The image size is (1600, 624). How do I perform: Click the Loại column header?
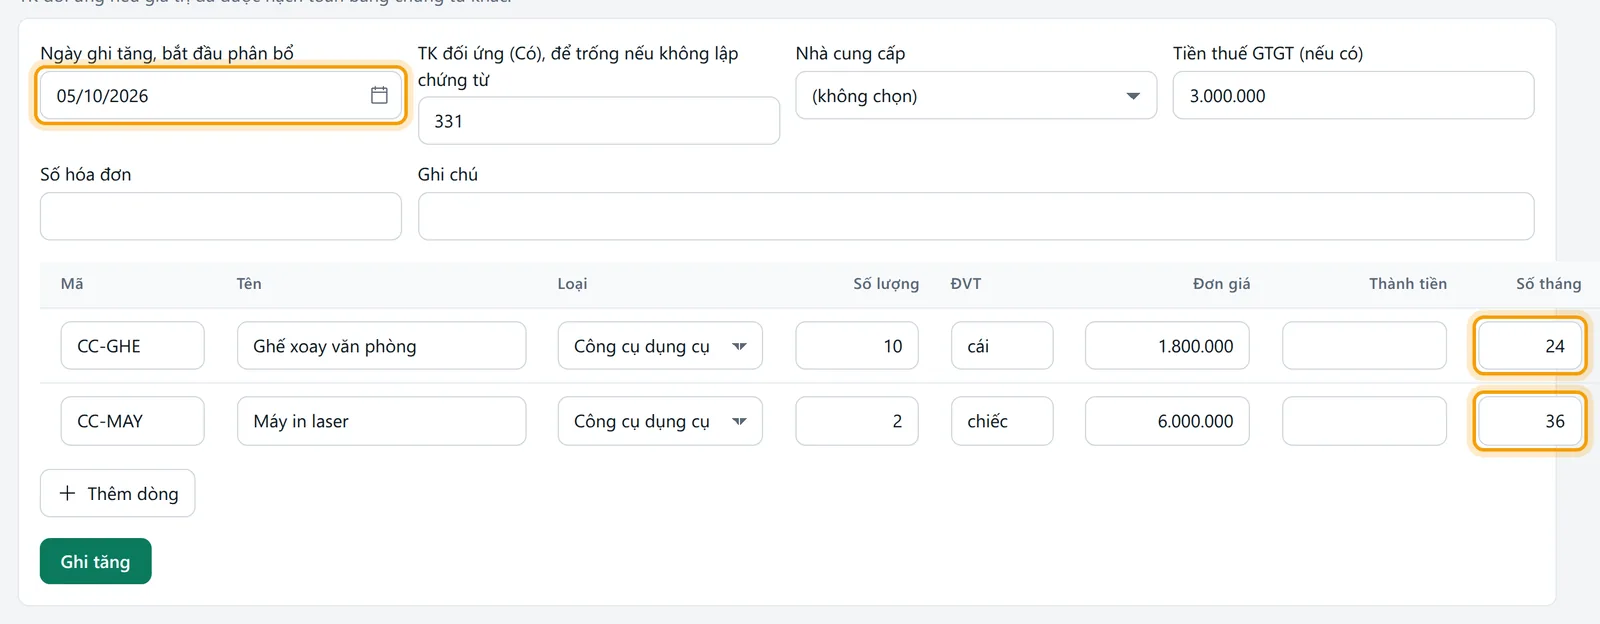click(x=572, y=284)
